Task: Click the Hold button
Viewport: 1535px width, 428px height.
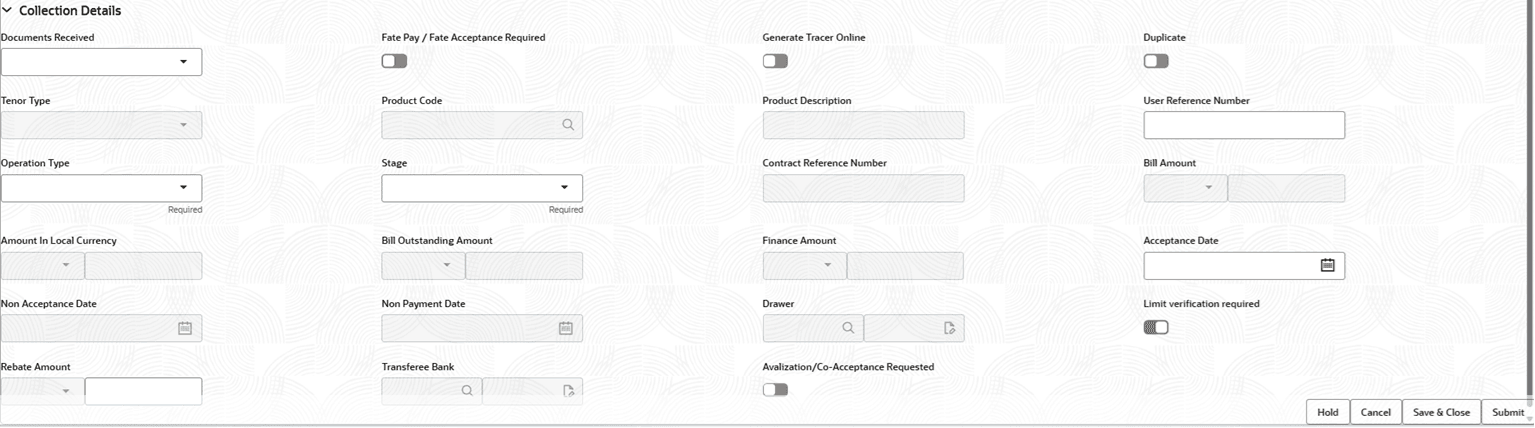Action: coord(1327,412)
